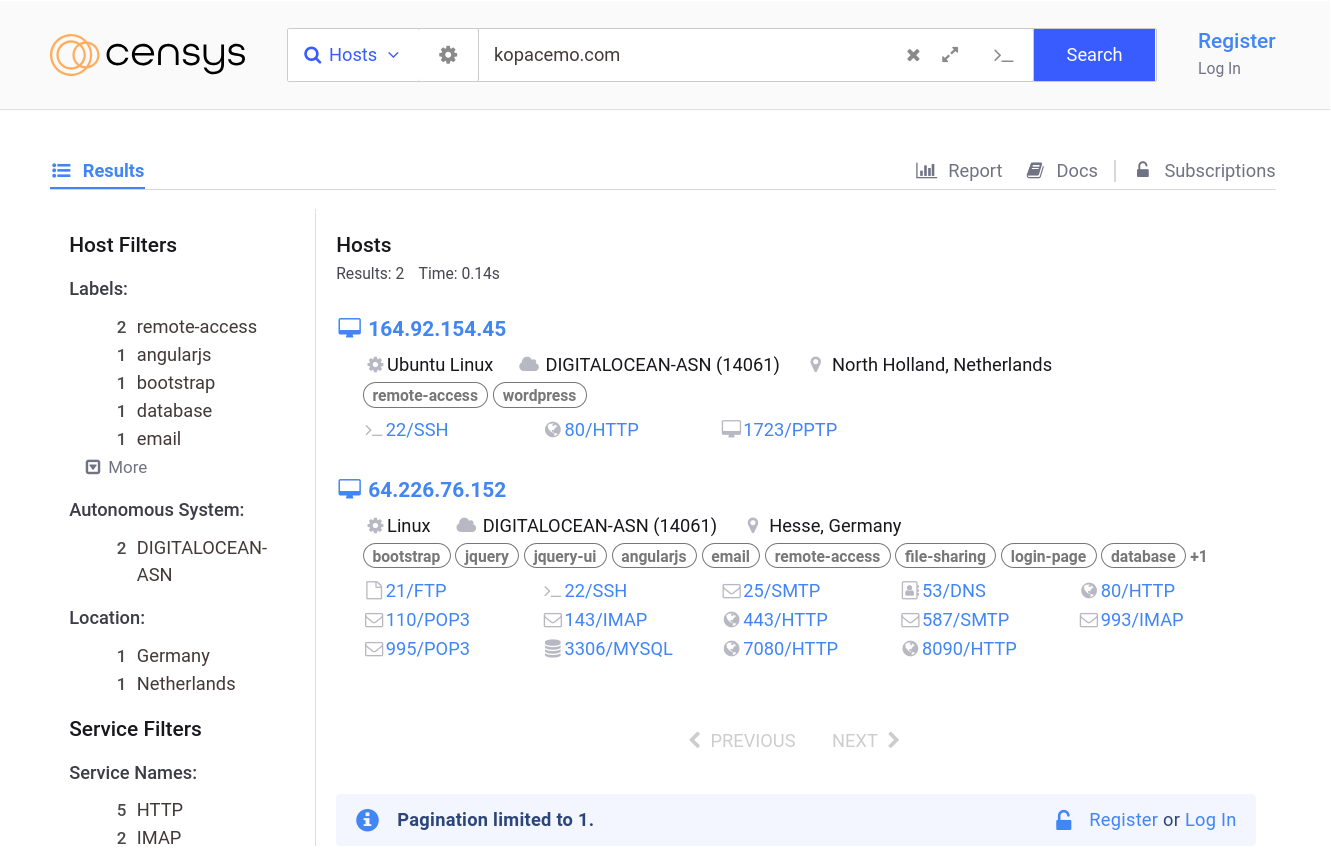Screen dimensions: 1331x855
Task: Click Register in the top header
Action: point(1236,41)
